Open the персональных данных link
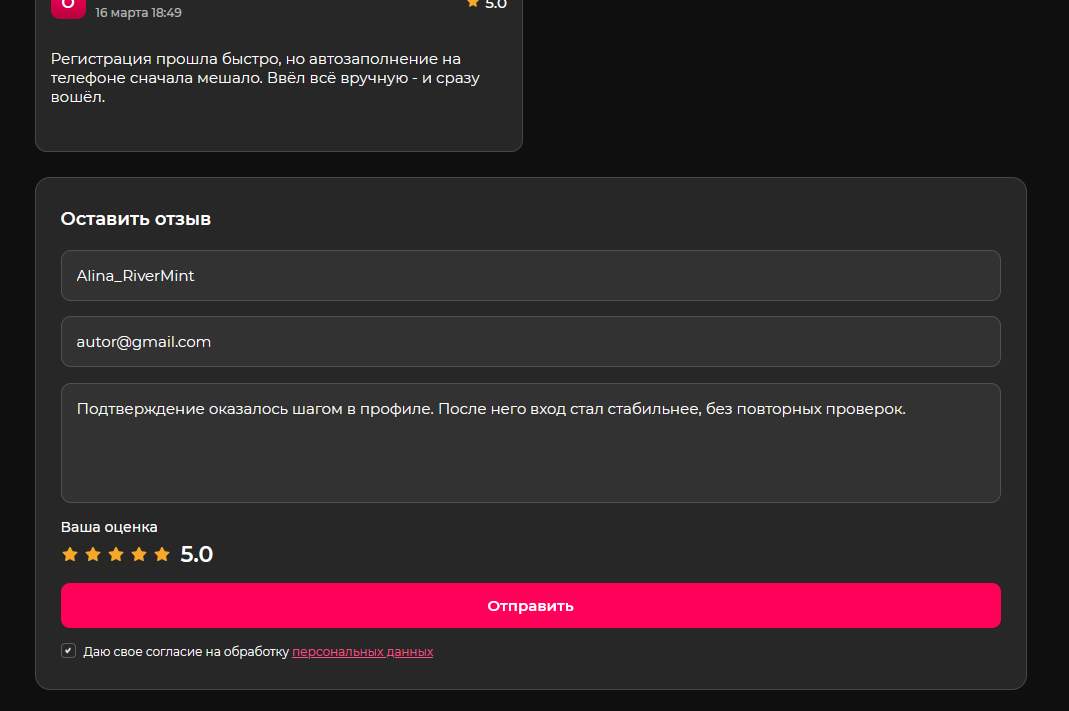 click(x=362, y=652)
